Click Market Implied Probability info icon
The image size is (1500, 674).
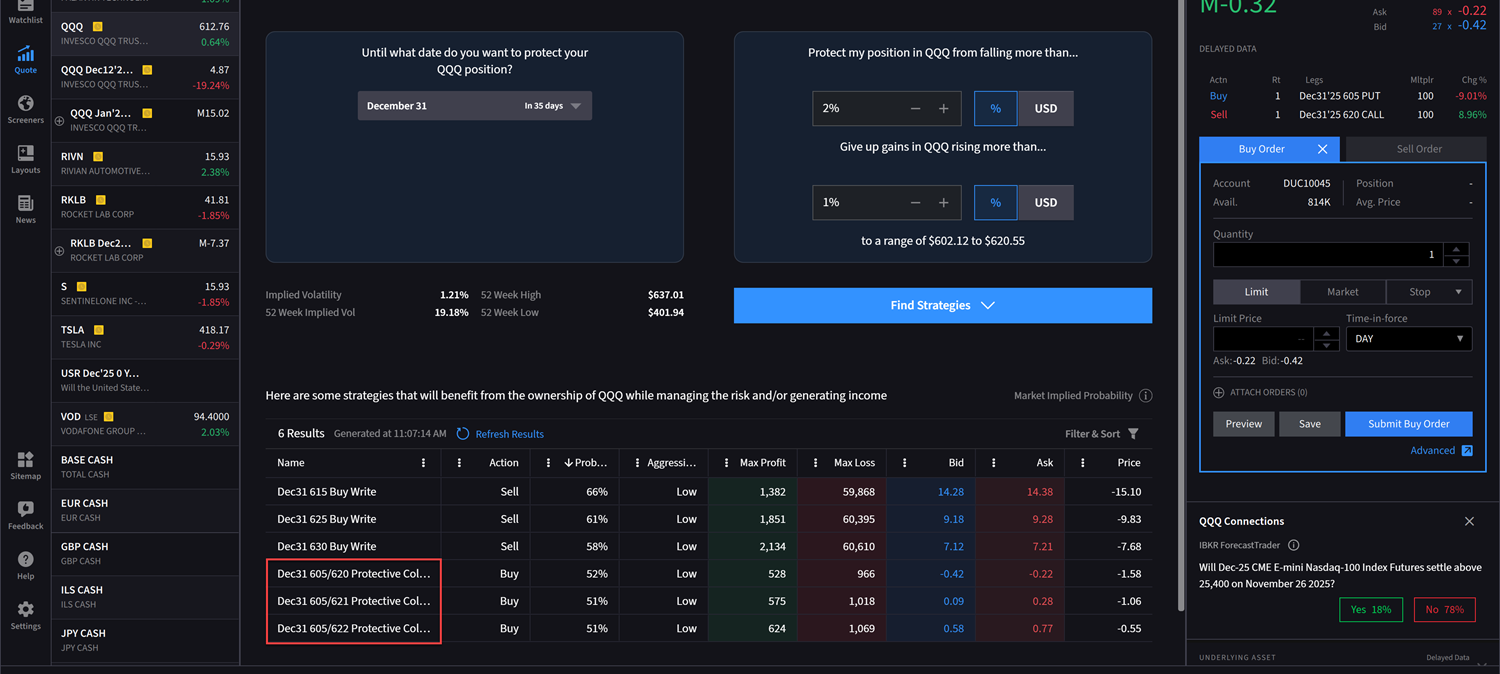[x=1146, y=396]
